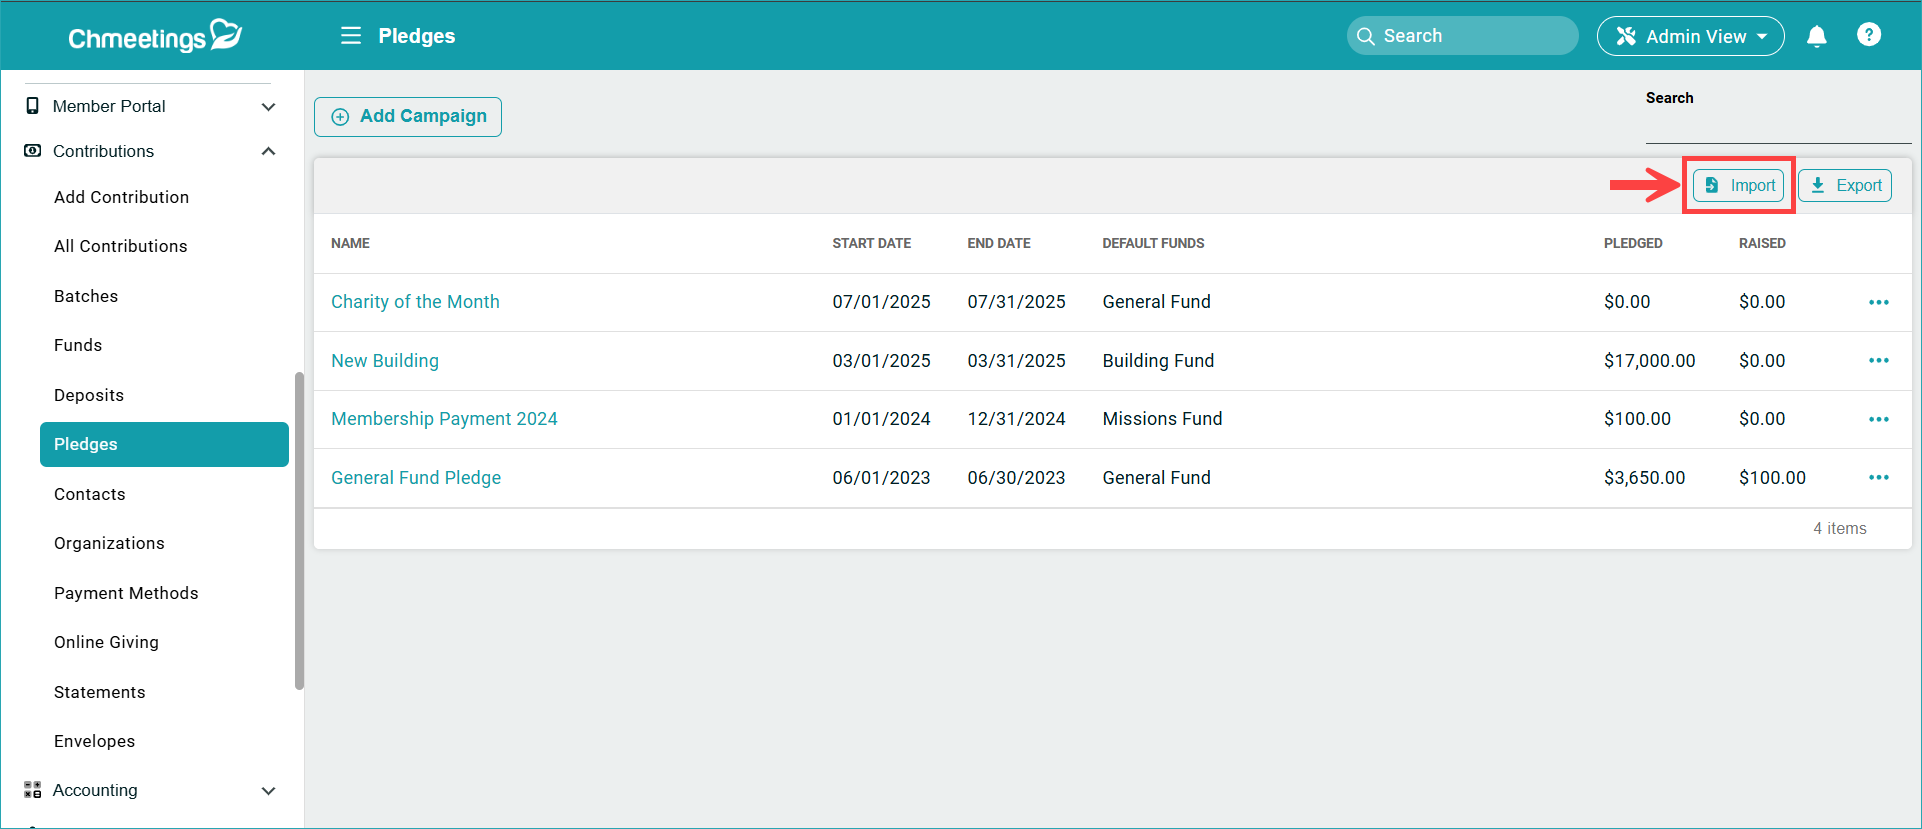Select Online Giving from sidebar
This screenshot has width=1922, height=829.
106,642
